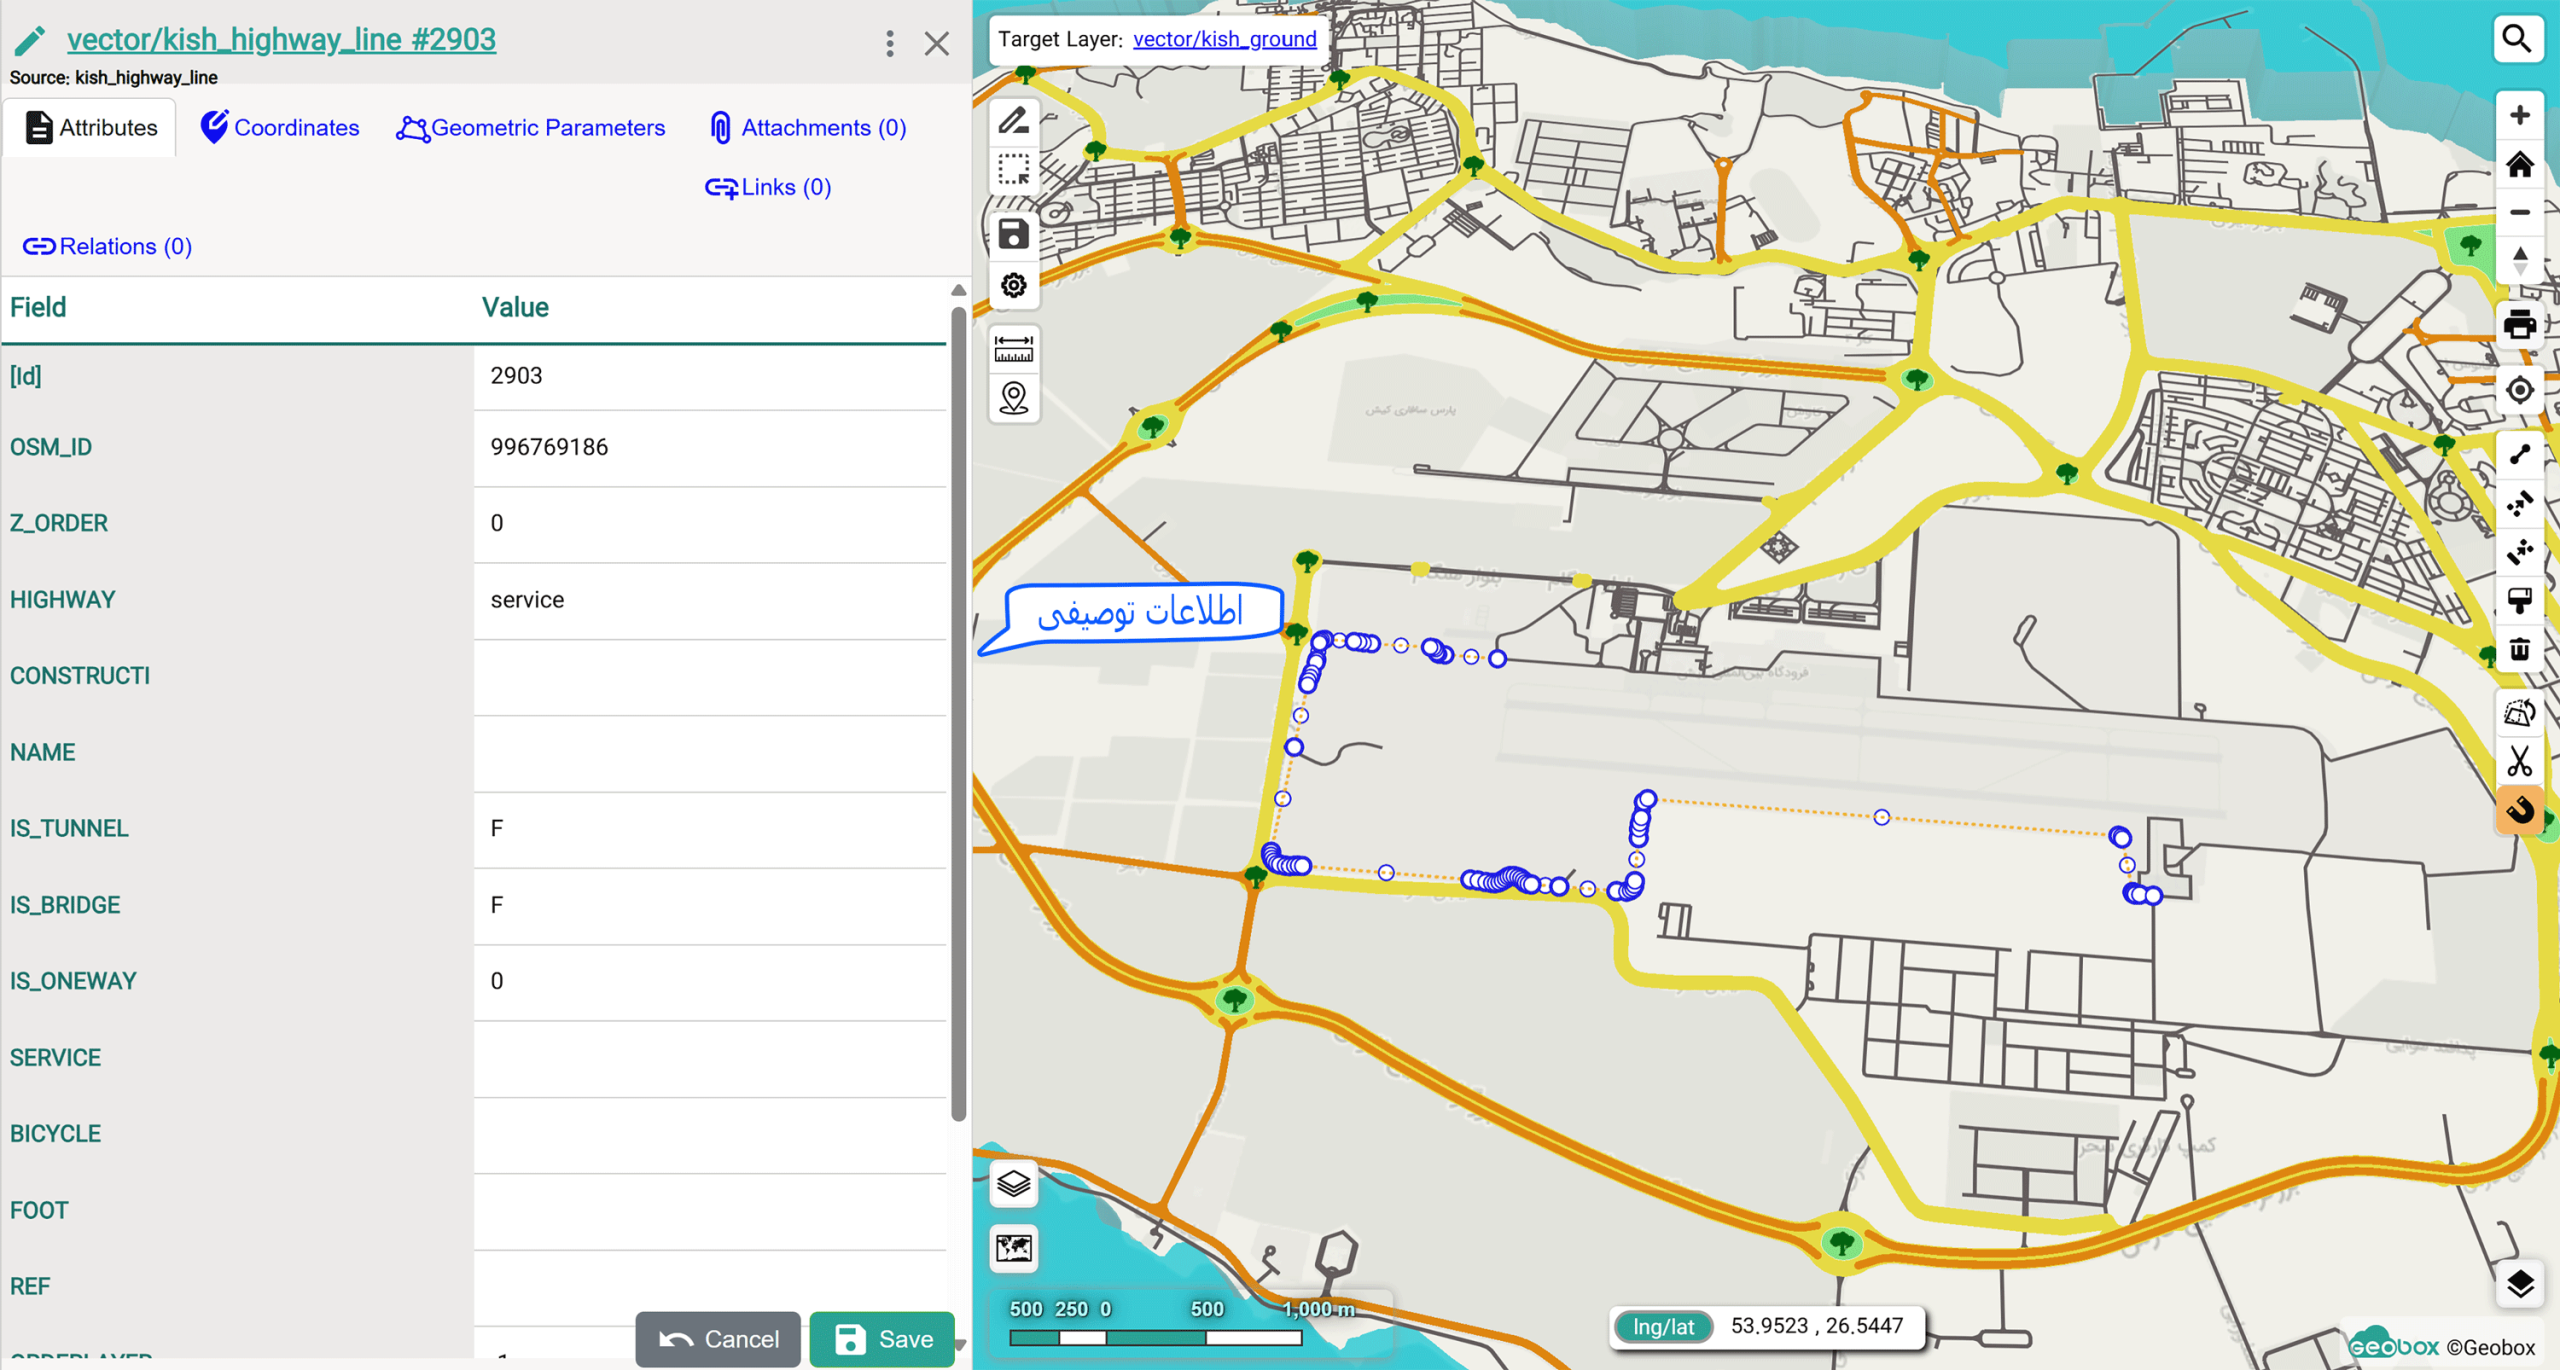This screenshot has height=1370, width=2560.
Task: Zoom in with the plus icon
Action: [x=2519, y=115]
